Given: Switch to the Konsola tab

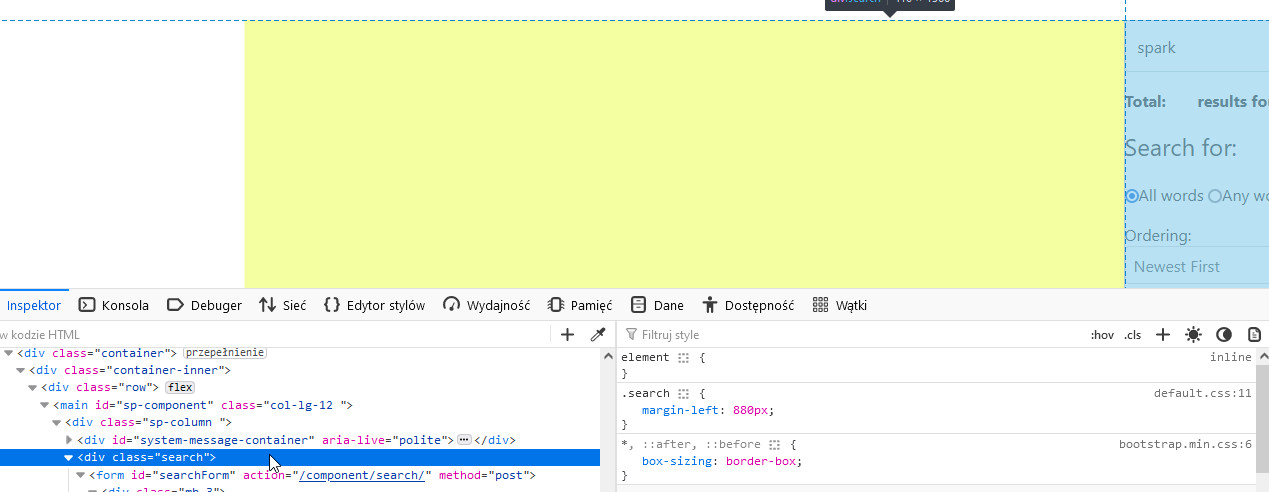Looking at the screenshot, I should [114, 305].
